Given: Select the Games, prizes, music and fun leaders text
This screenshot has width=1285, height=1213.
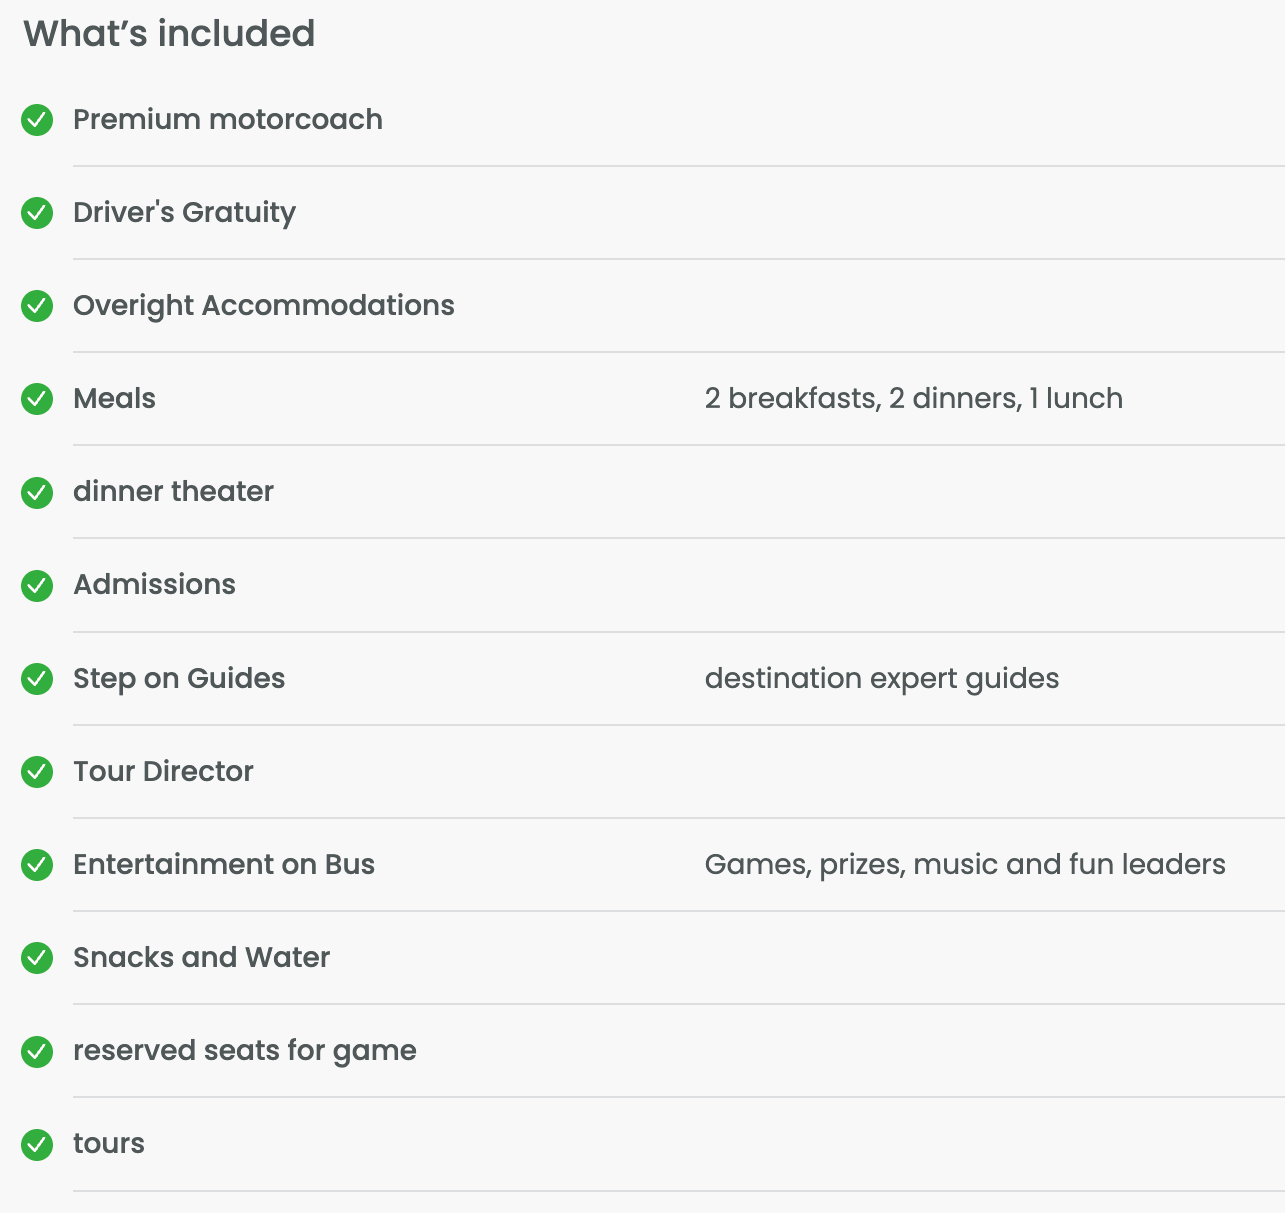Looking at the screenshot, I should click(x=965, y=864).
